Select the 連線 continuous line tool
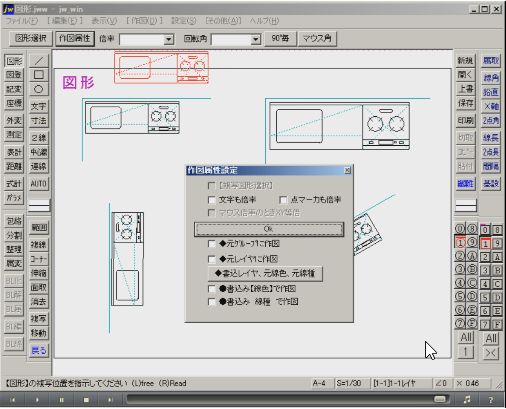The width and height of the screenshot is (506, 409). (x=39, y=166)
